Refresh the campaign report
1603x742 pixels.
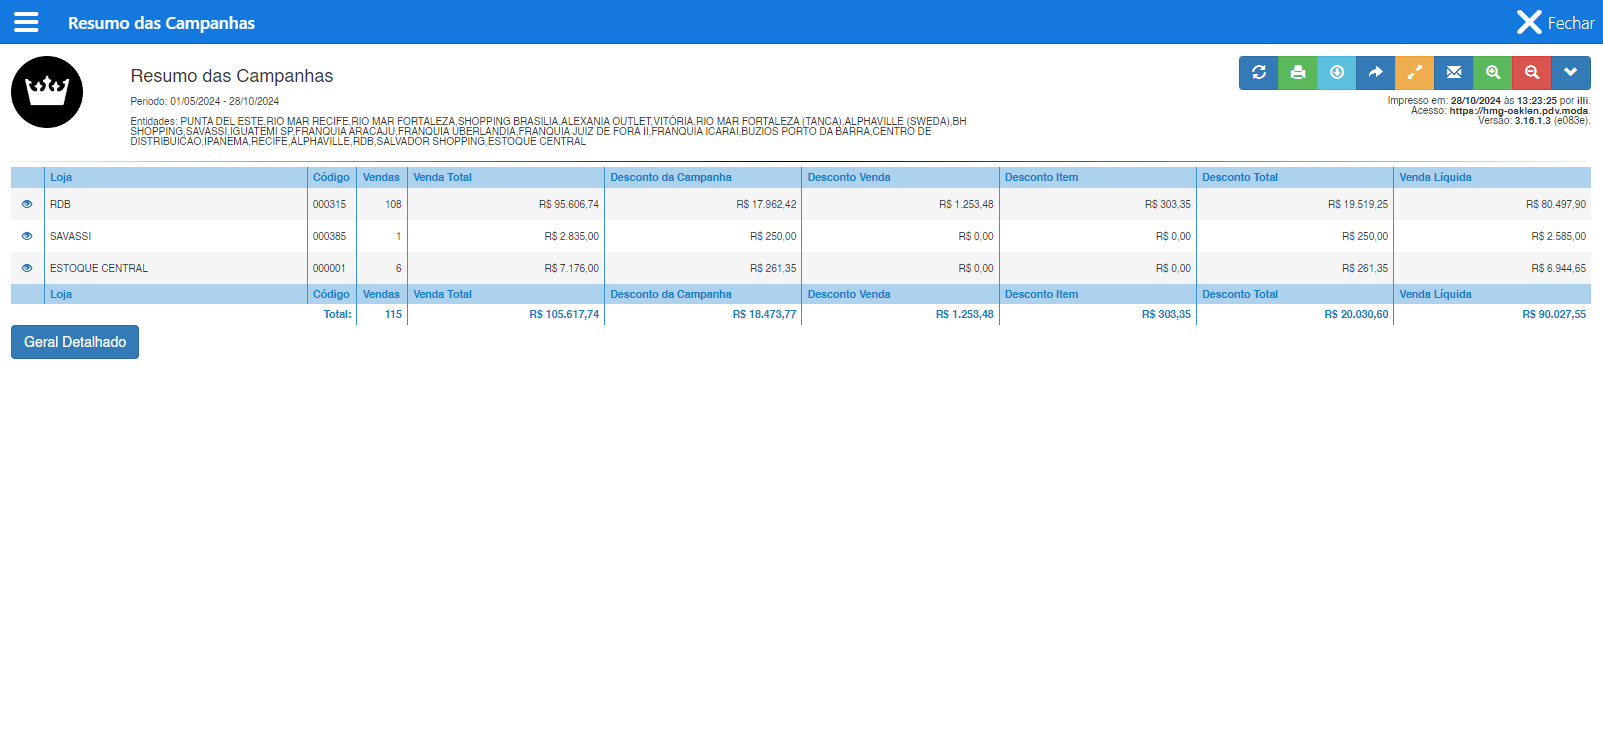1258,73
